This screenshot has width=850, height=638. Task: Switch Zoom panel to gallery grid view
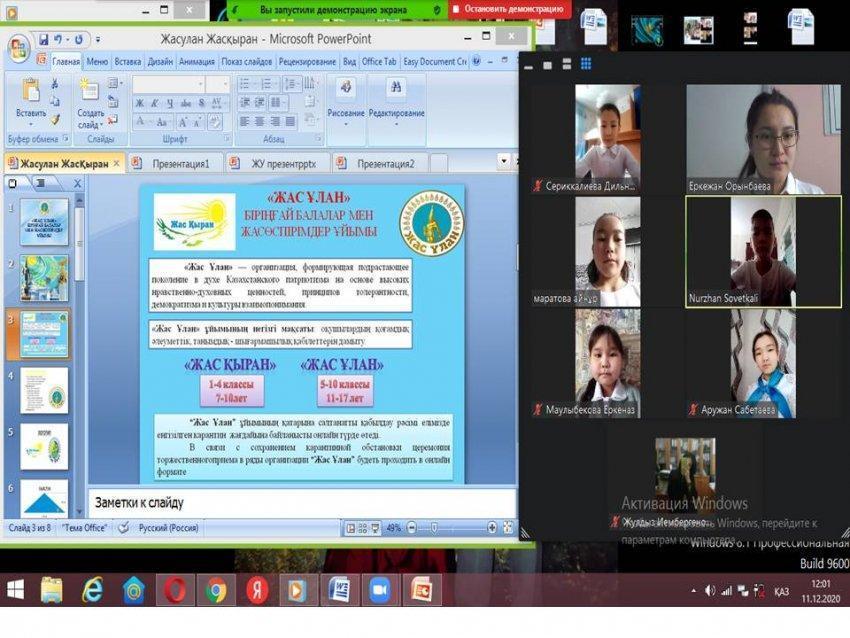(x=586, y=65)
